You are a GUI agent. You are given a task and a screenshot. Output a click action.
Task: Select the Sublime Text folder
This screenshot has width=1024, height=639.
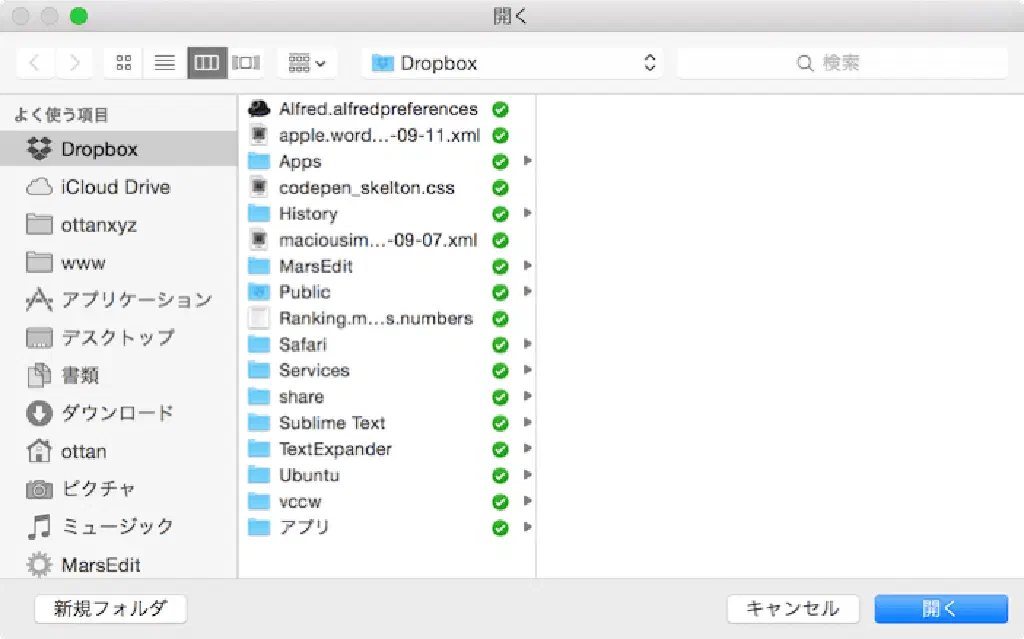pos(331,423)
